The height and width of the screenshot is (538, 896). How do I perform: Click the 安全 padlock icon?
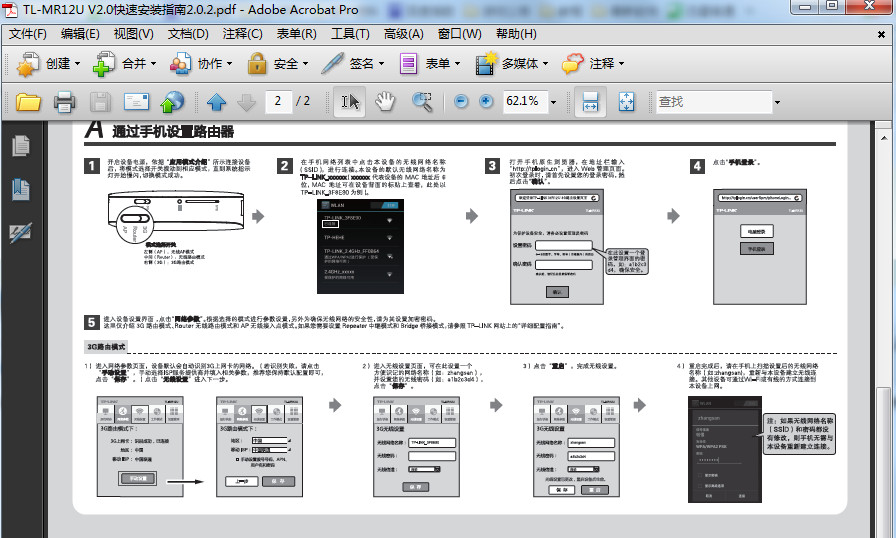click(x=257, y=64)
